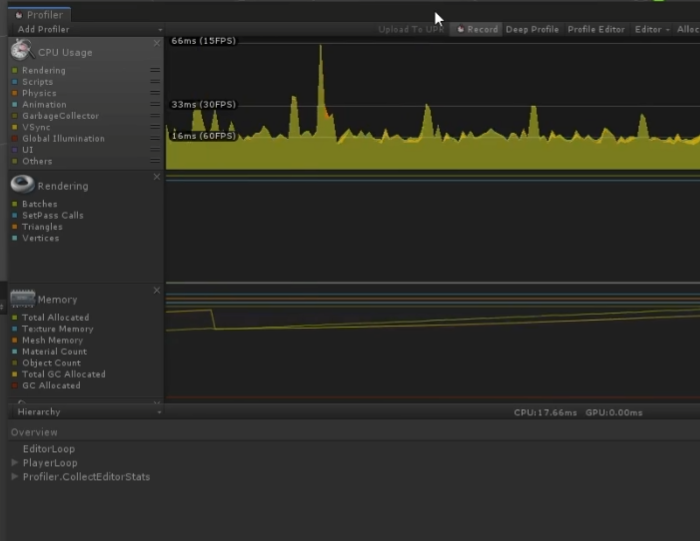Viewport: 700px width, 541px height.
Task: Enable Deep Profile
Action: 532,29
